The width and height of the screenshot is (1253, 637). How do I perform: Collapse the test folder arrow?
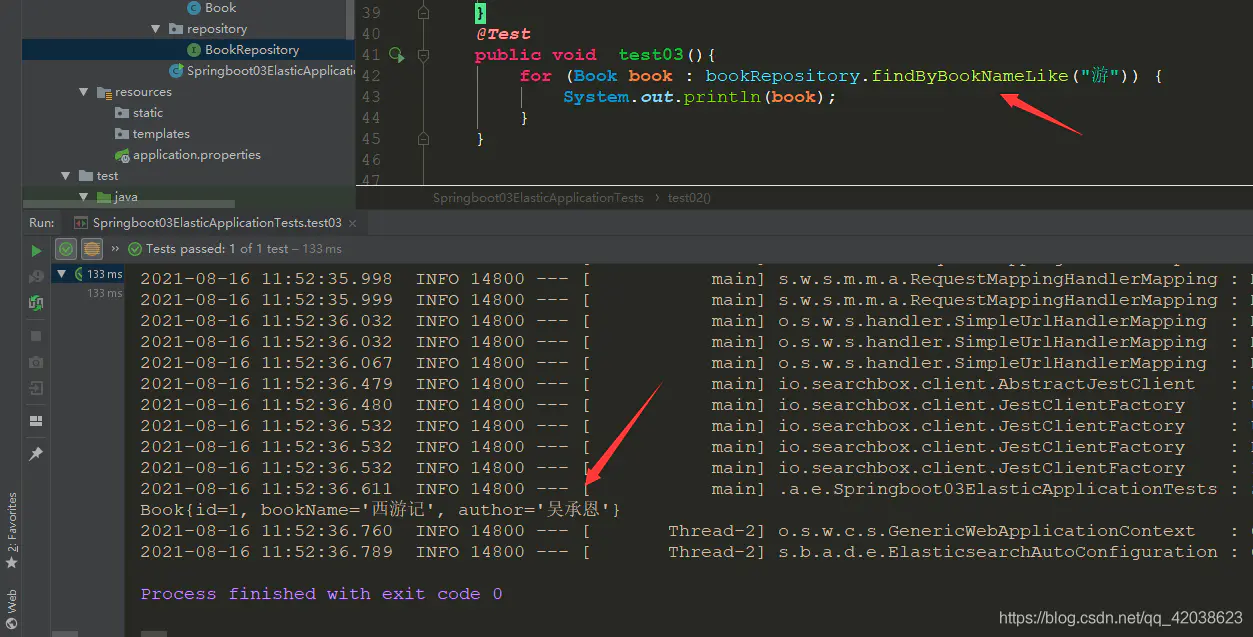pos(66,176)
